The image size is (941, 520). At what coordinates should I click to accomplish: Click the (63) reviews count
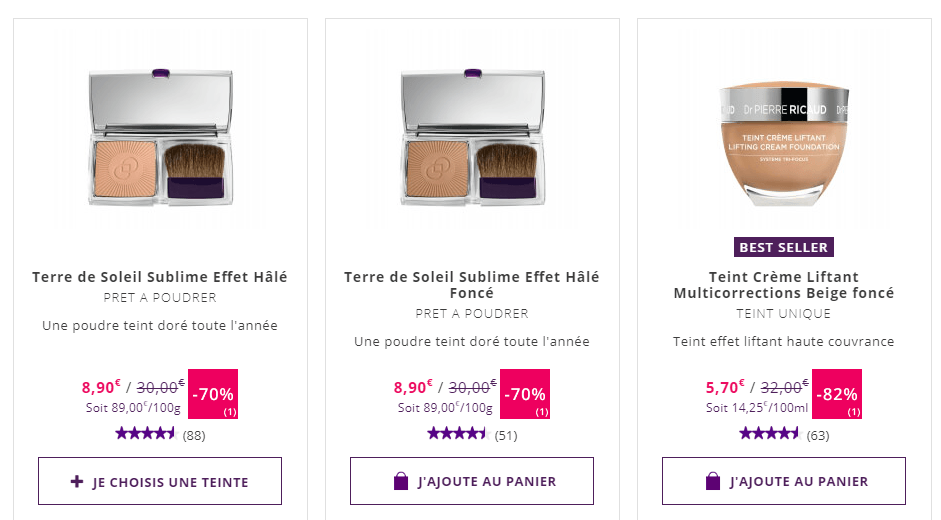tap(818, 435)
